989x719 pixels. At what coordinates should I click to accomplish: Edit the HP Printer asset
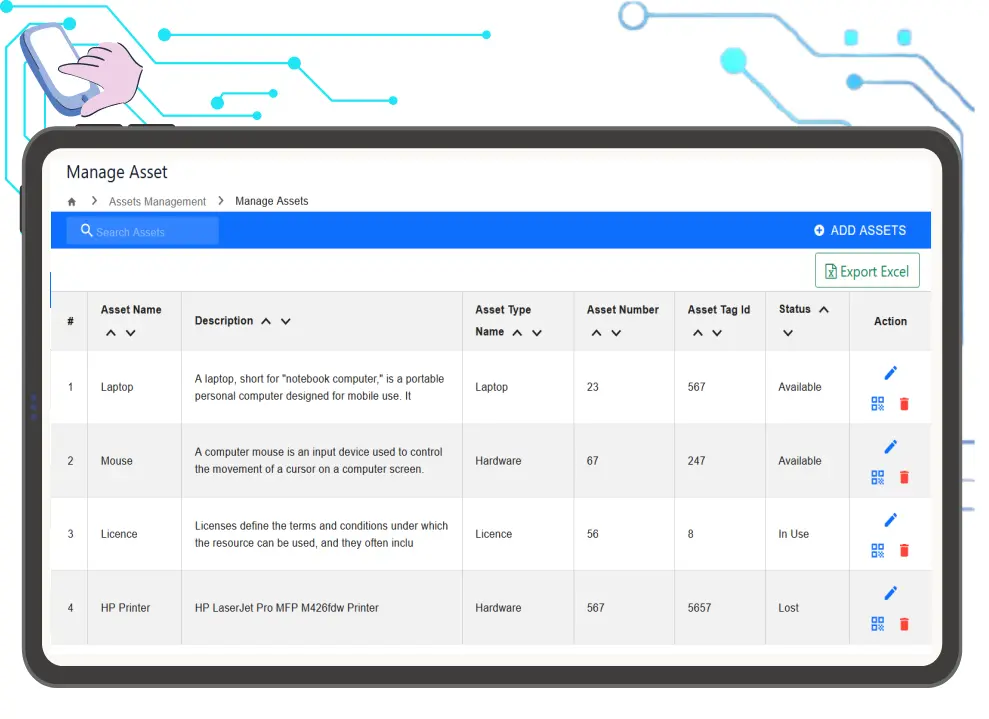(891, 593)
